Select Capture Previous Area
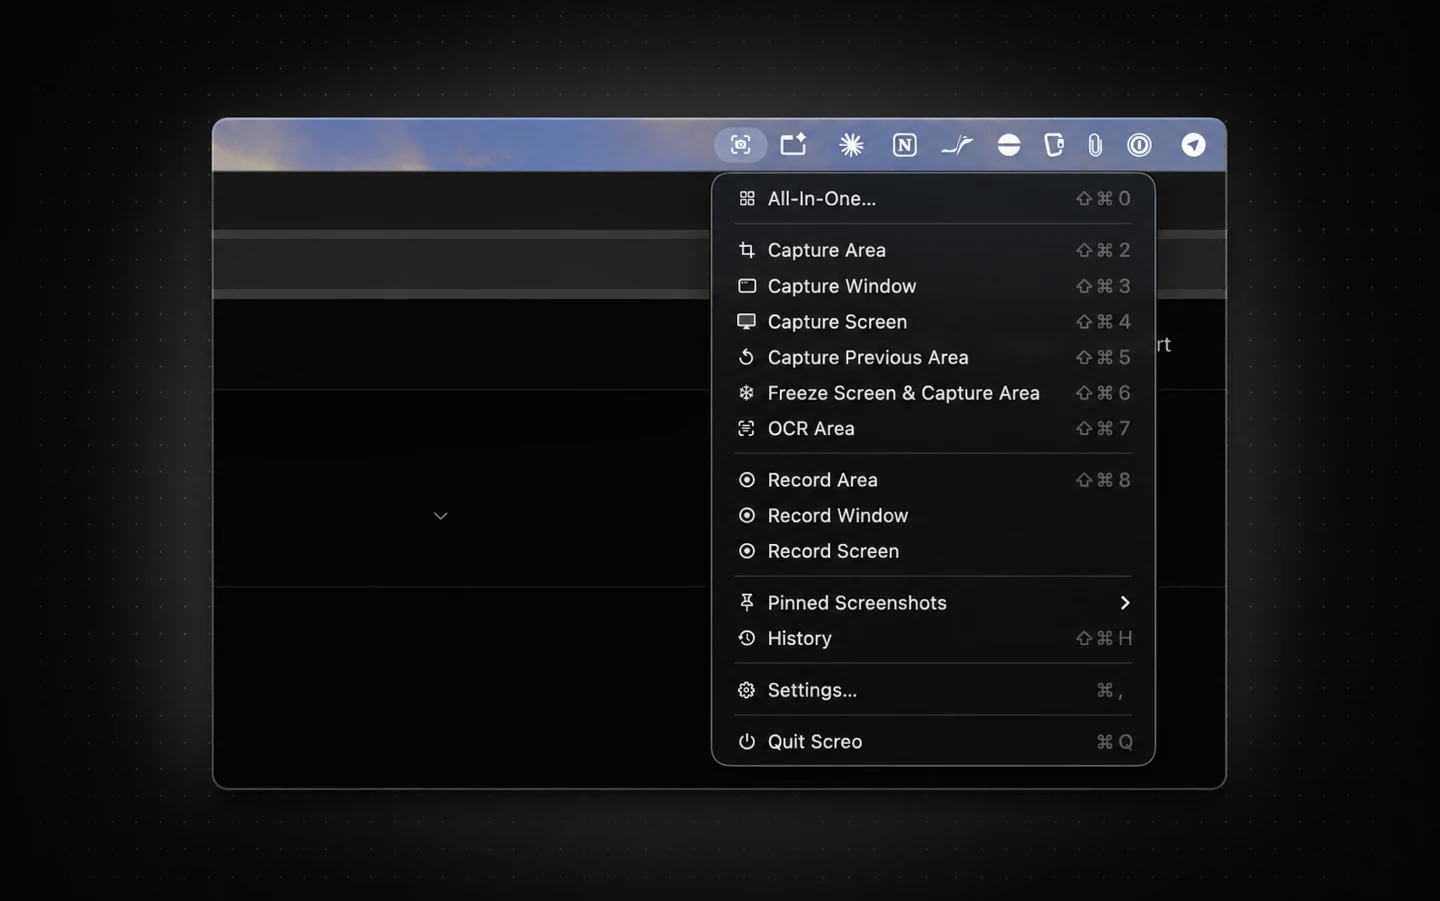This screenshot has height=901, width=1440. pyautogui.click(x=934, y=357)
